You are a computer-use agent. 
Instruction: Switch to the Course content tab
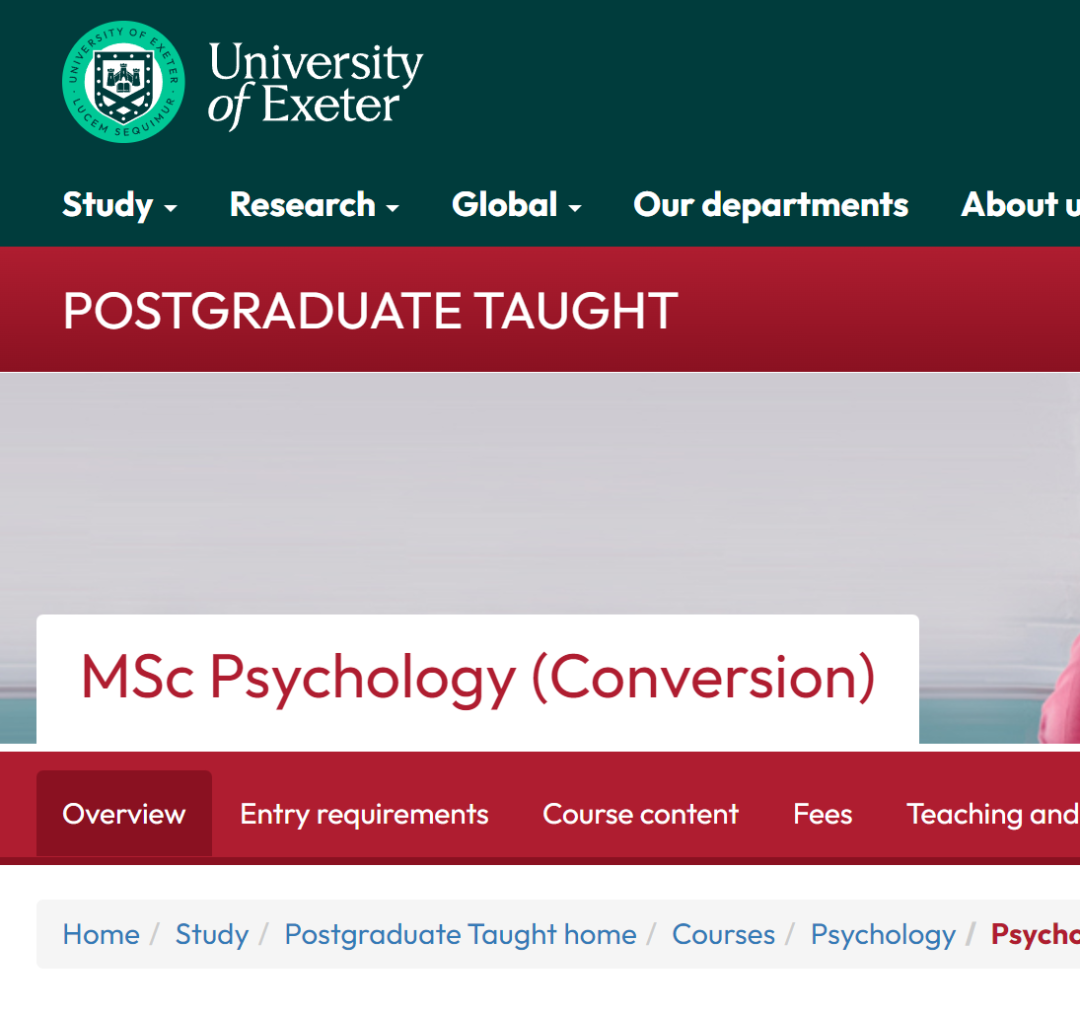(640, 814)
